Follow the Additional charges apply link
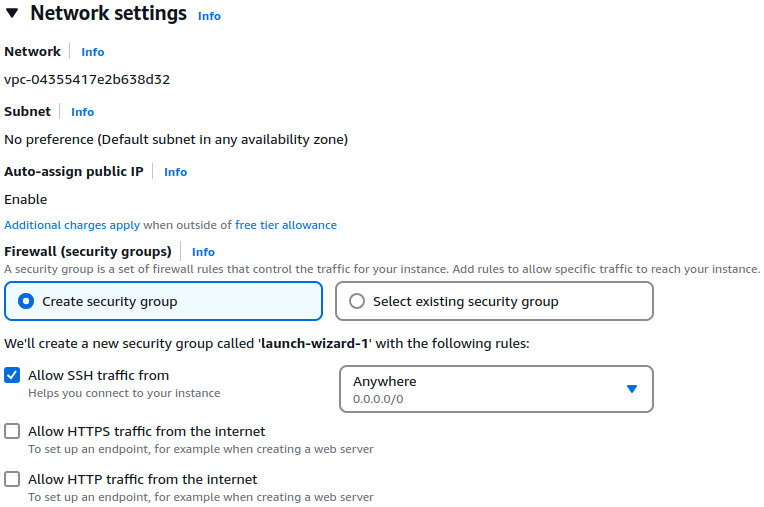764x507 pixels. tap(72, 225)
